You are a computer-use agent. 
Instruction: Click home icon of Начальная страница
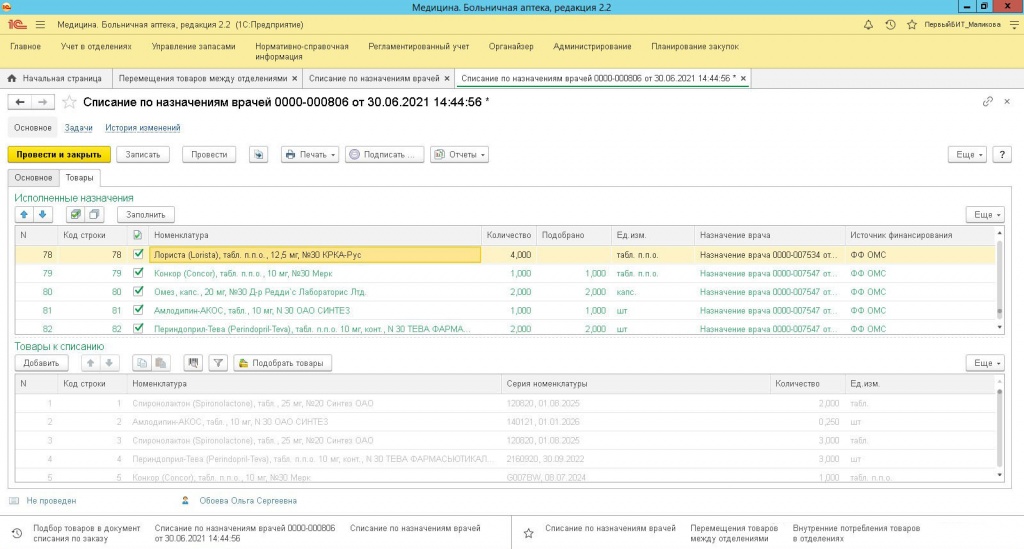pos(12,78)
